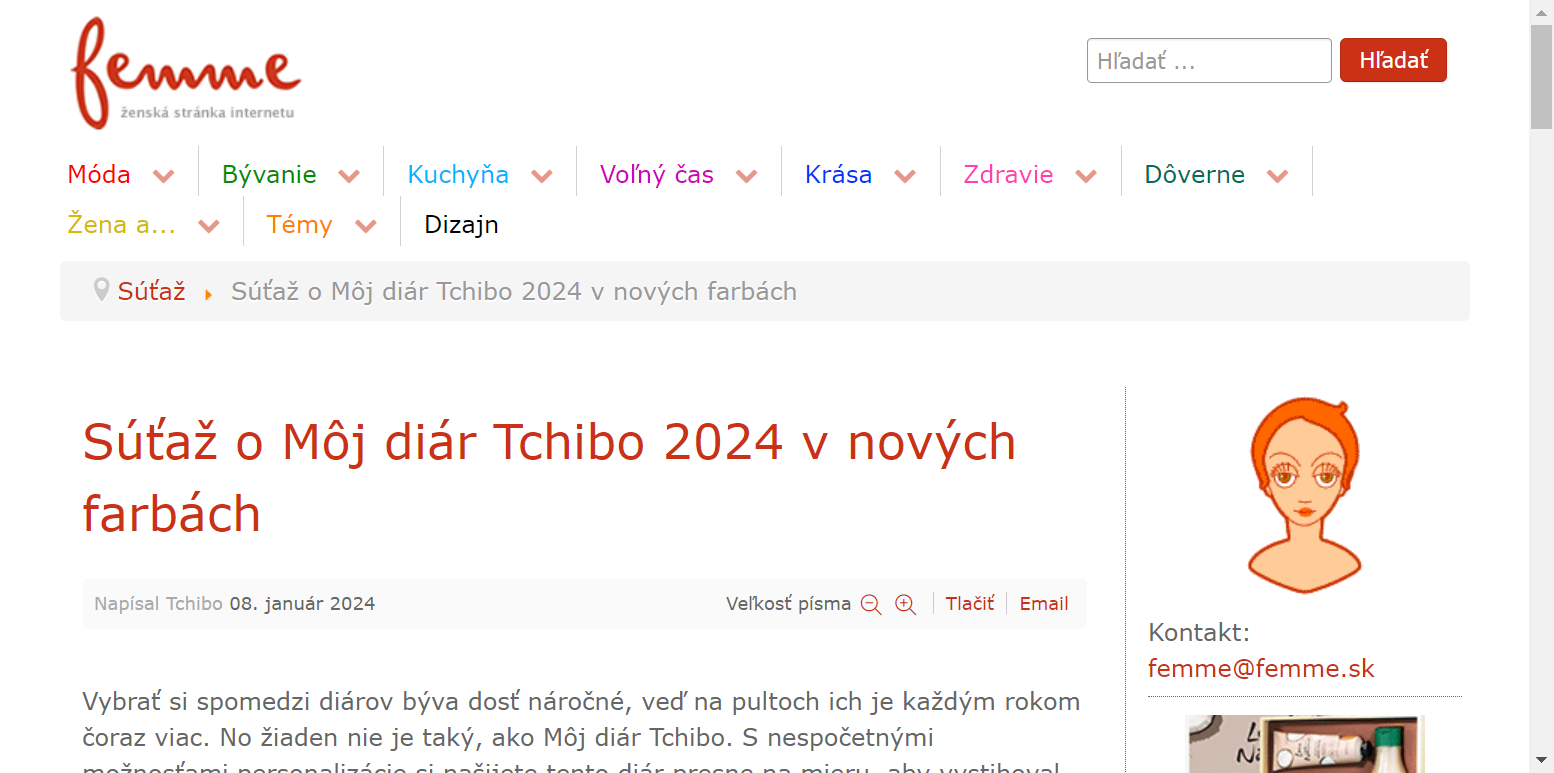Expand the Krása menu chevron

point(905,176)
